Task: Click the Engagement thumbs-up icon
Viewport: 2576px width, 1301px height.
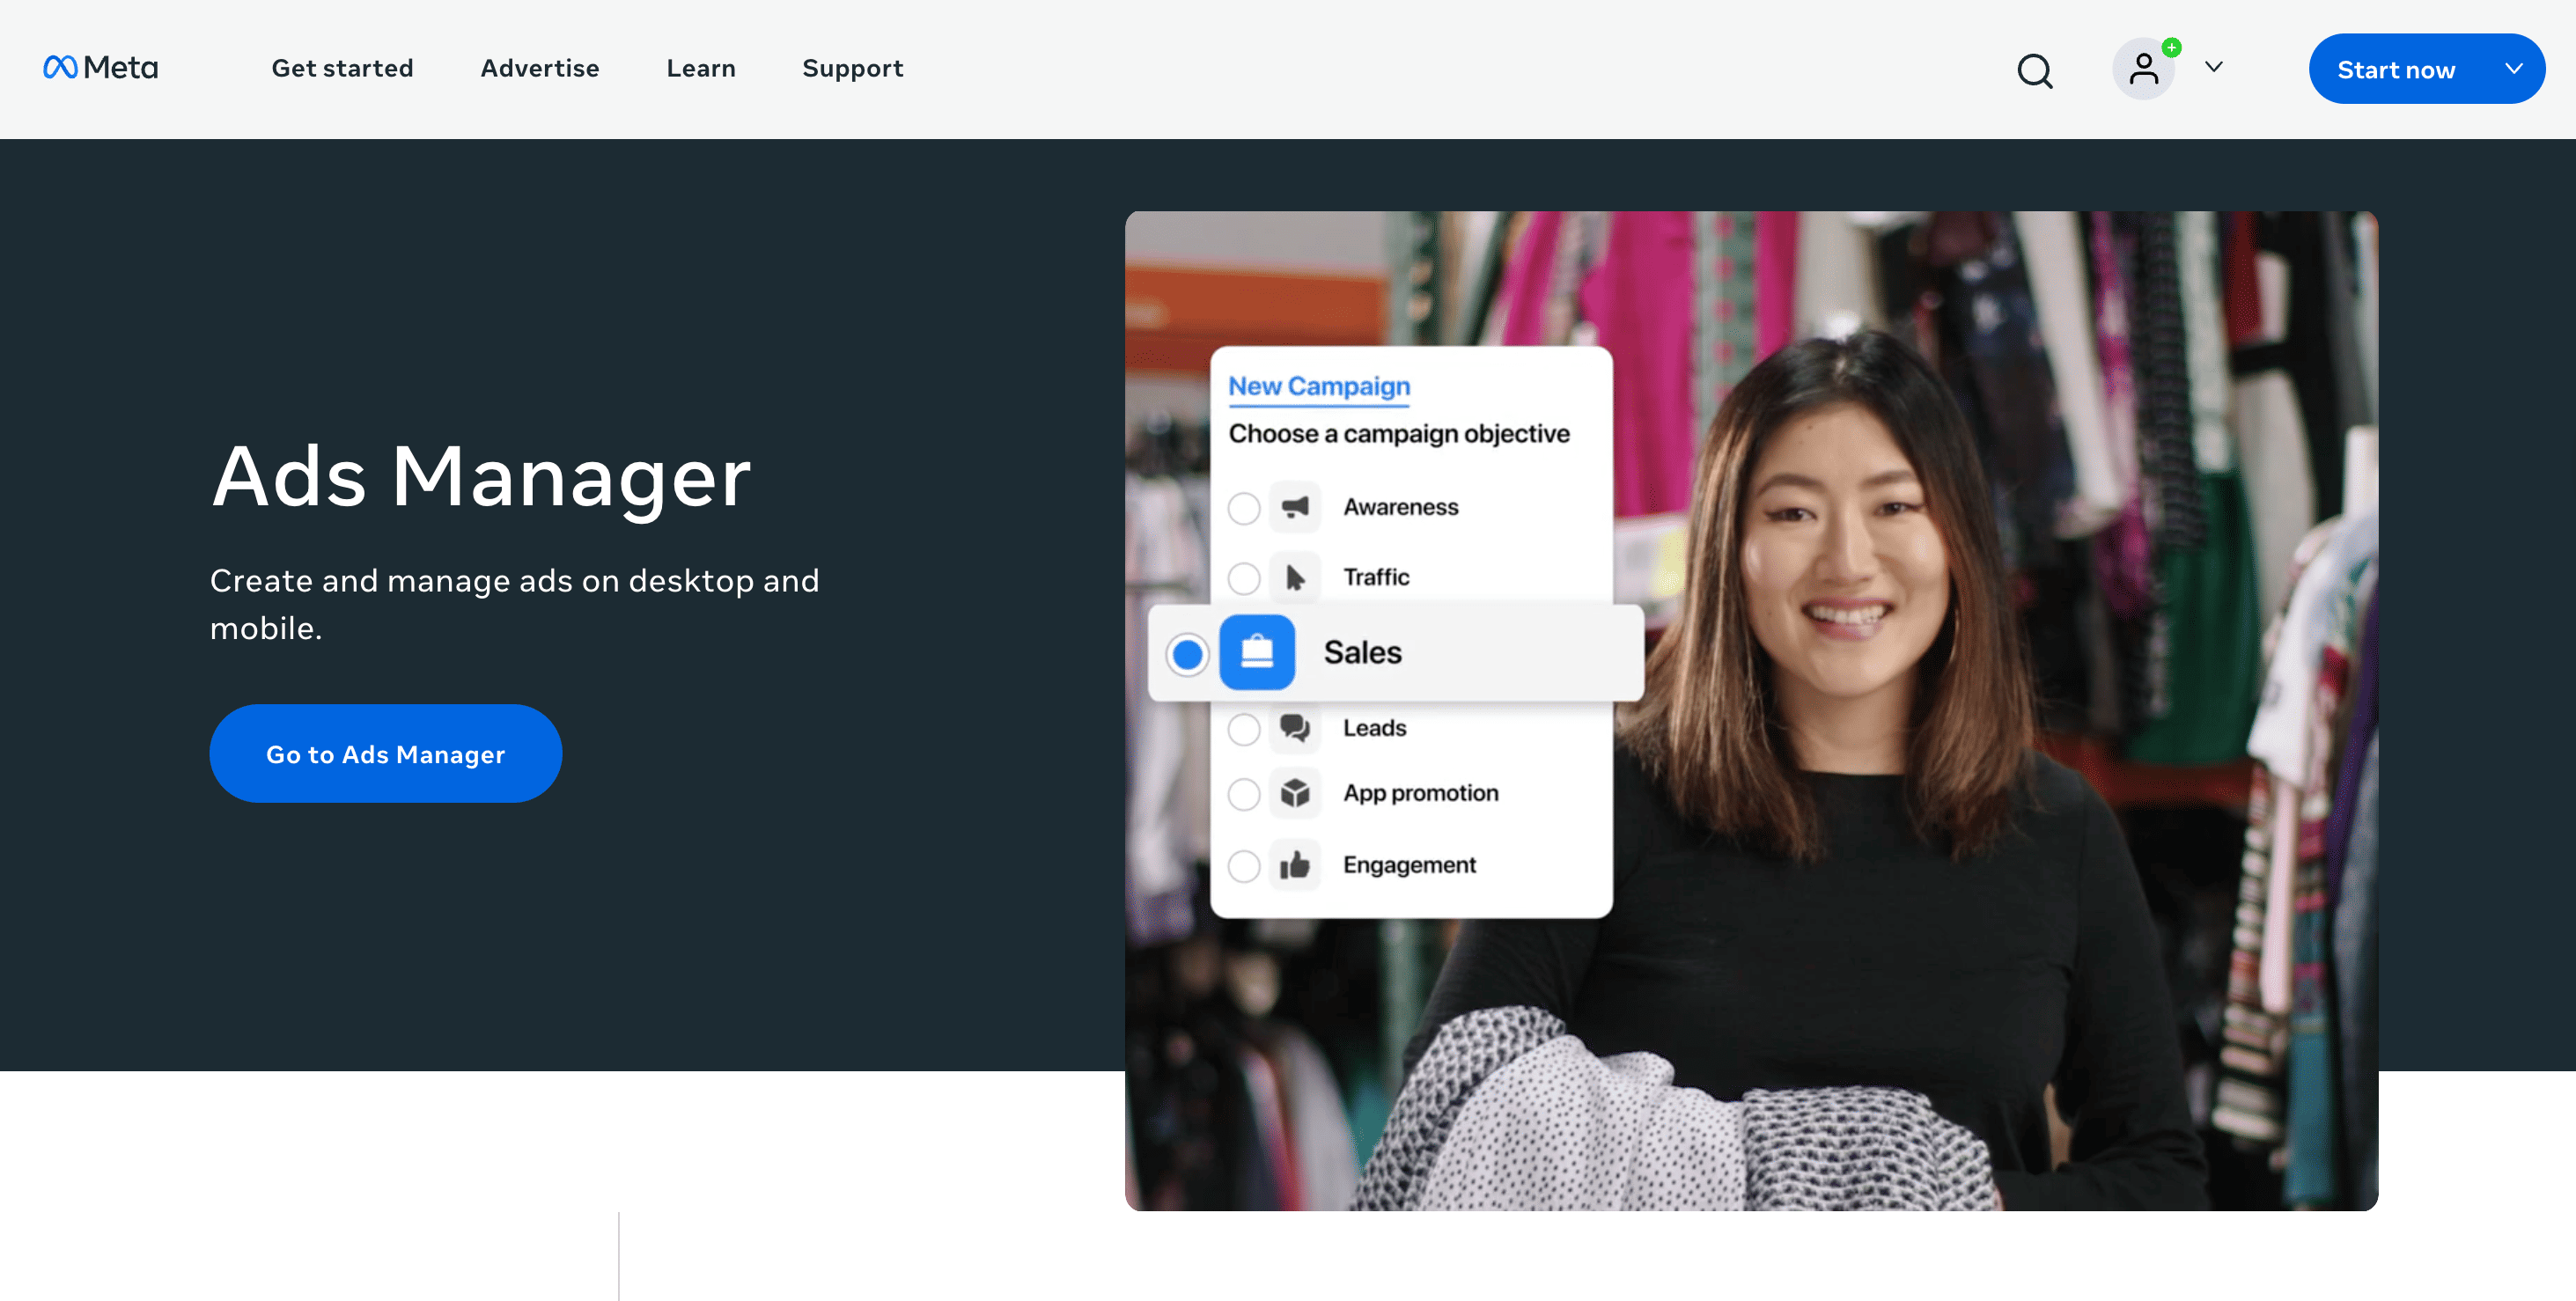Action: pyautogui.click(x=1295, y=865)
